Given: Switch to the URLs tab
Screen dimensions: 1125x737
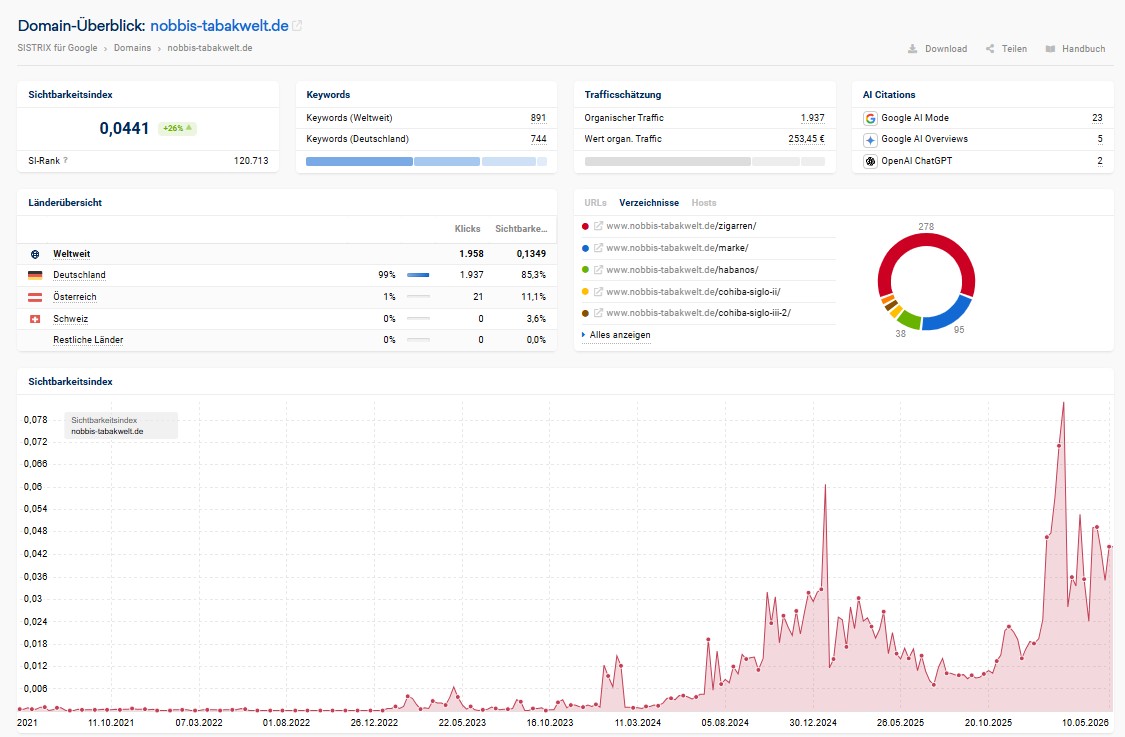Looking at the screenshot, I should (x=596, y=203).
